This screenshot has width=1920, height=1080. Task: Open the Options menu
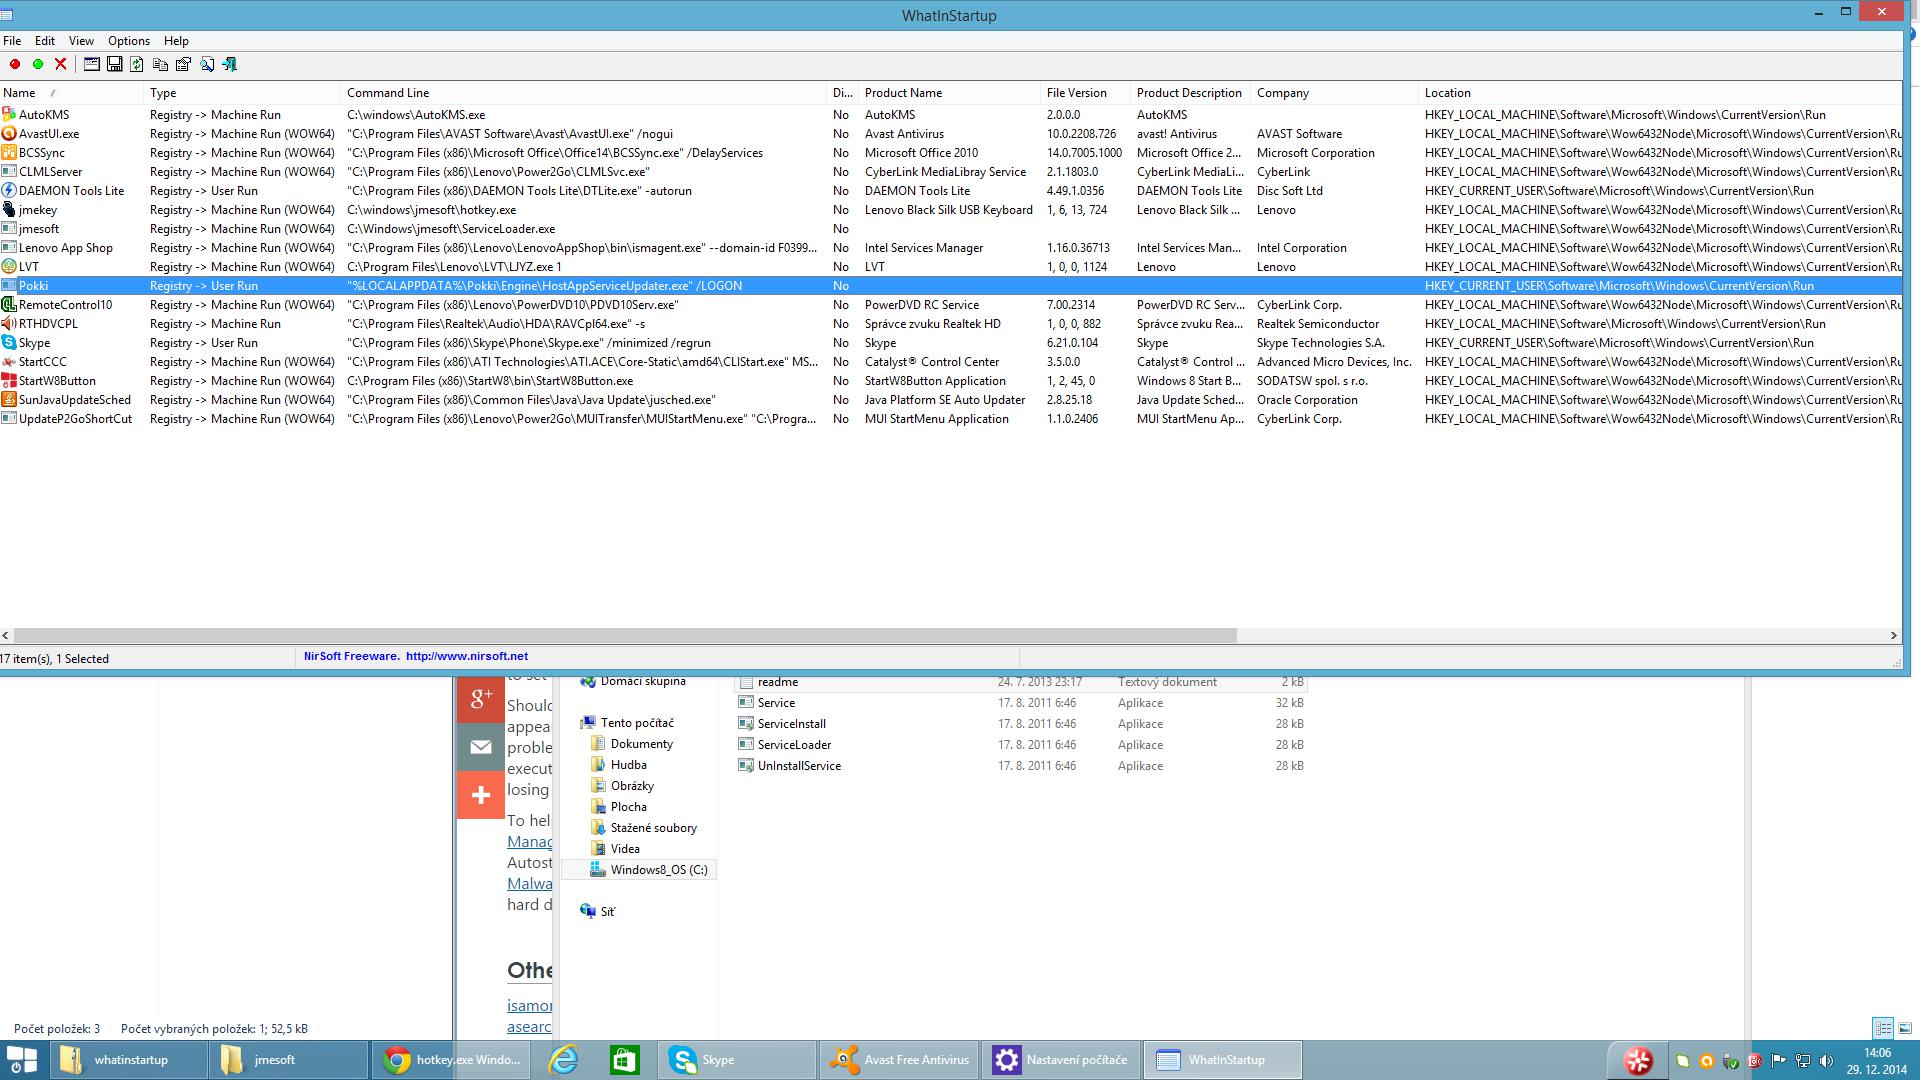coord(128,41)
